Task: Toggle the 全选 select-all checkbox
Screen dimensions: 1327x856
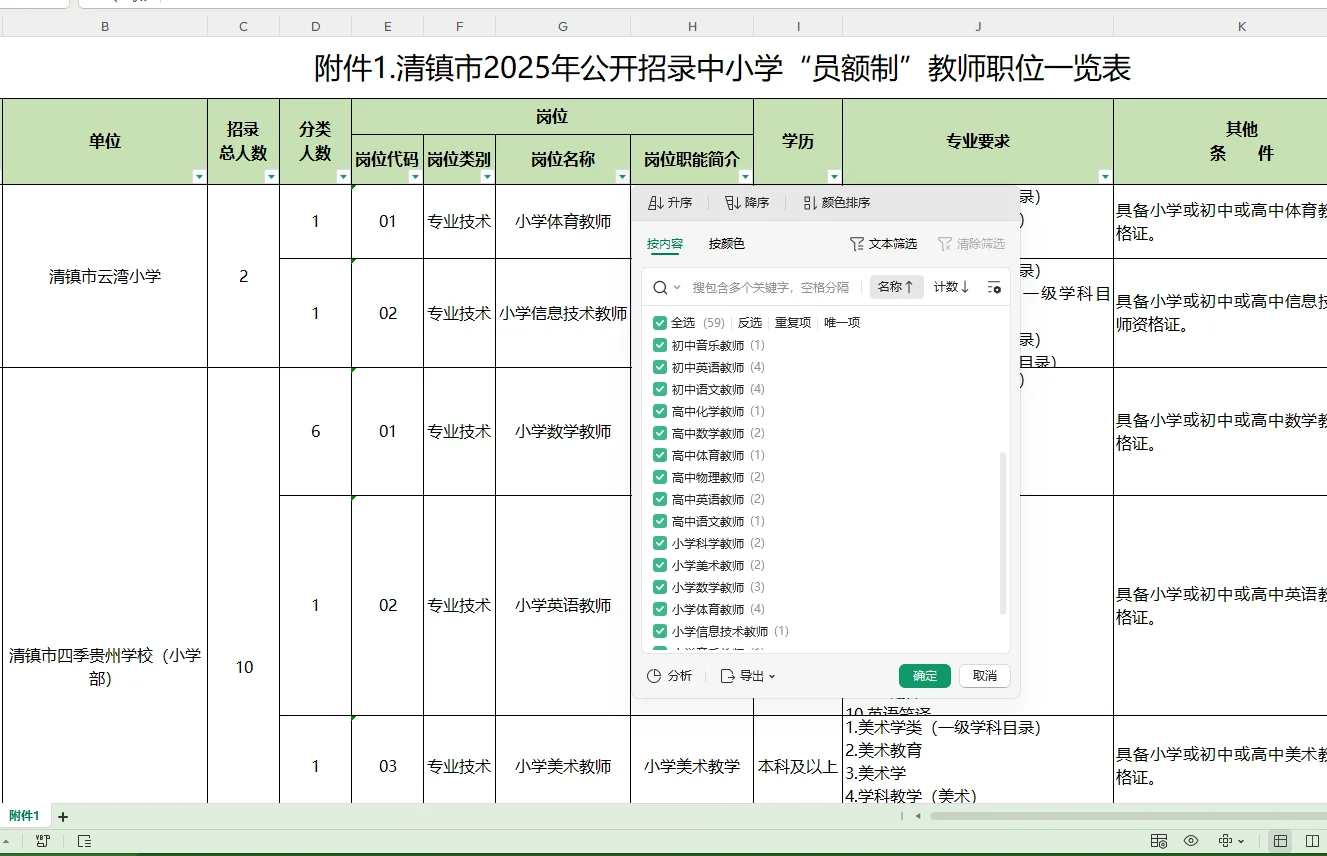Action: [x=660, y=323]
